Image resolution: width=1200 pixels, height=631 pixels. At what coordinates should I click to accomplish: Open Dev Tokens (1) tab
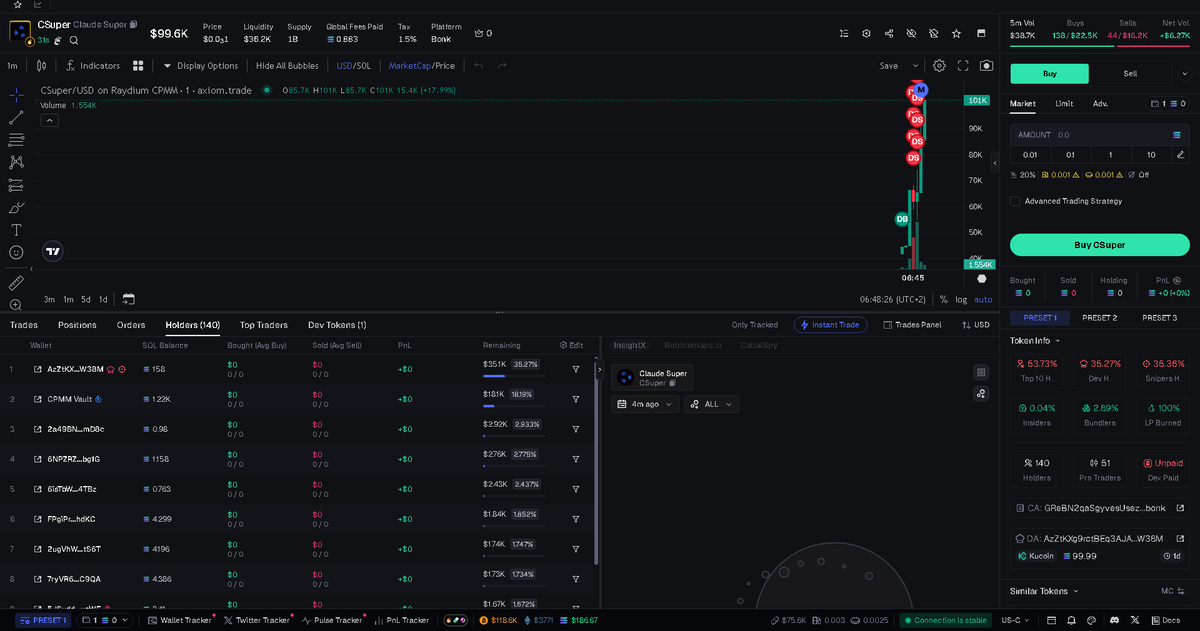click(337, 325)
